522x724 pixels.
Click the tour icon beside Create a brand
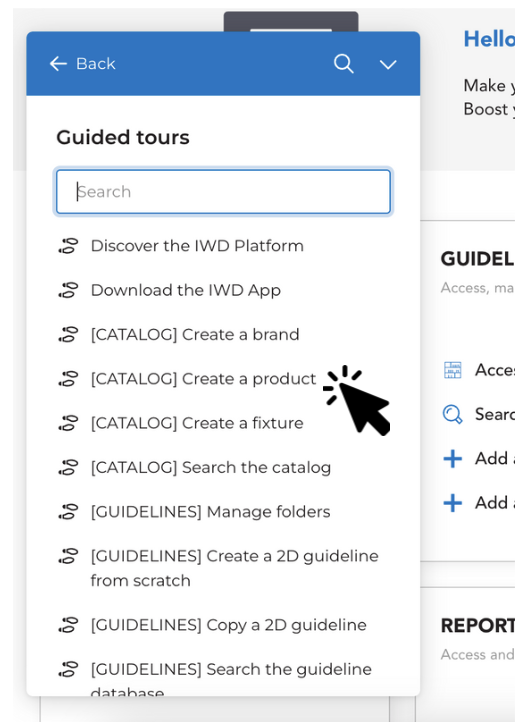click(68, 334)
